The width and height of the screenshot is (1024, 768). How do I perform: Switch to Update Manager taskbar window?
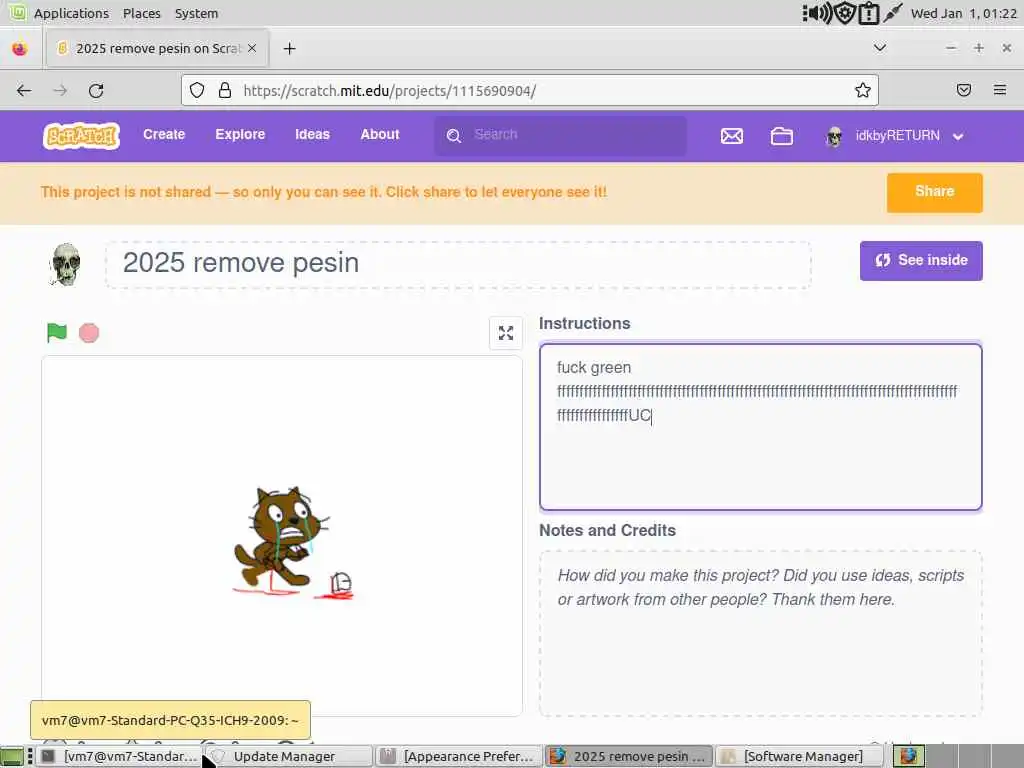[287, 756]
